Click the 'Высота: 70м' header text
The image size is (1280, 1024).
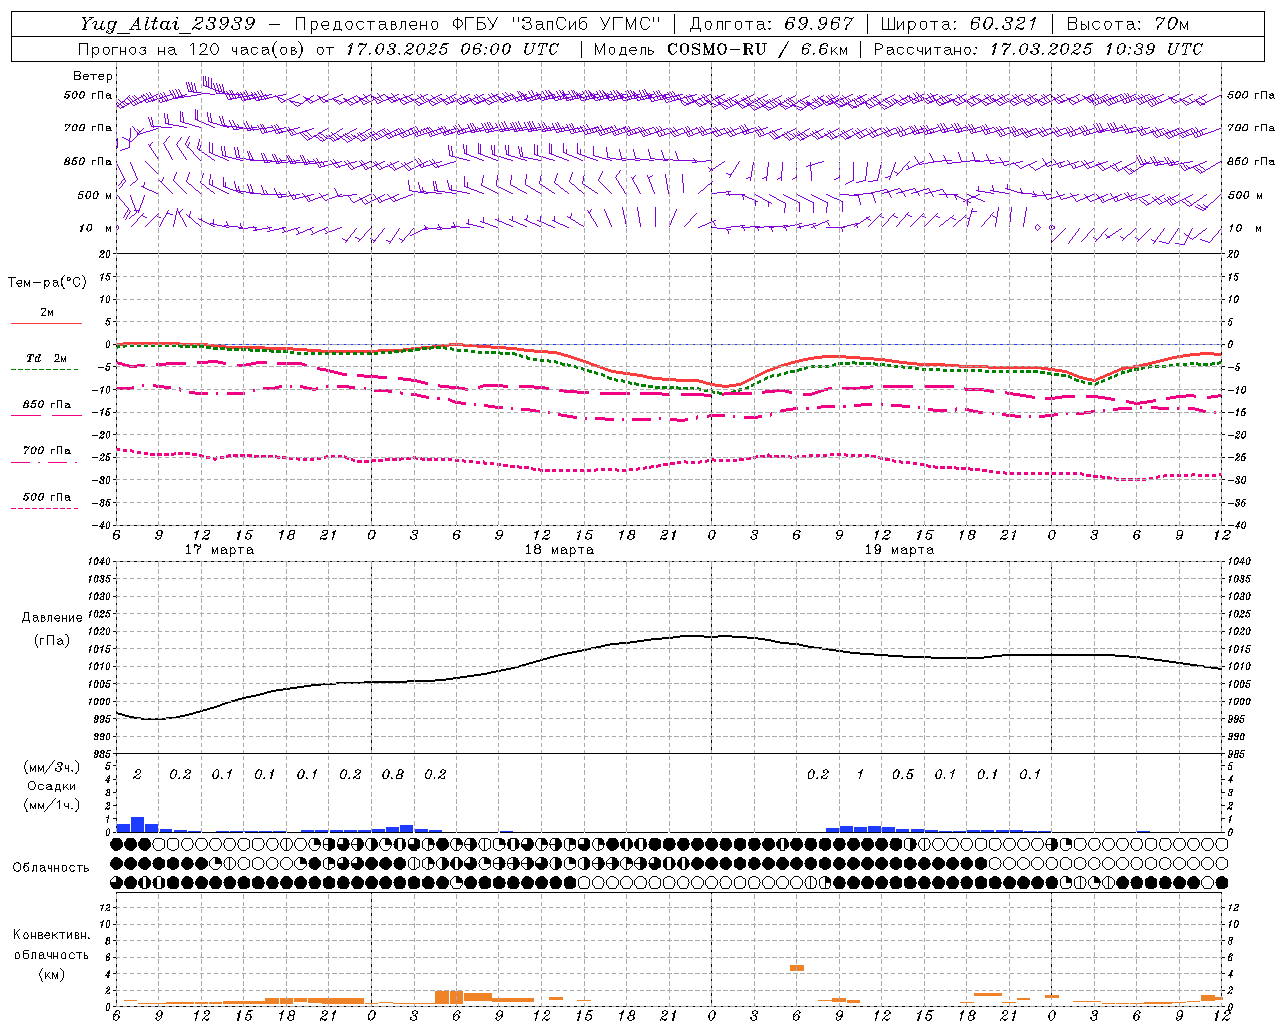pos(1127,23)
